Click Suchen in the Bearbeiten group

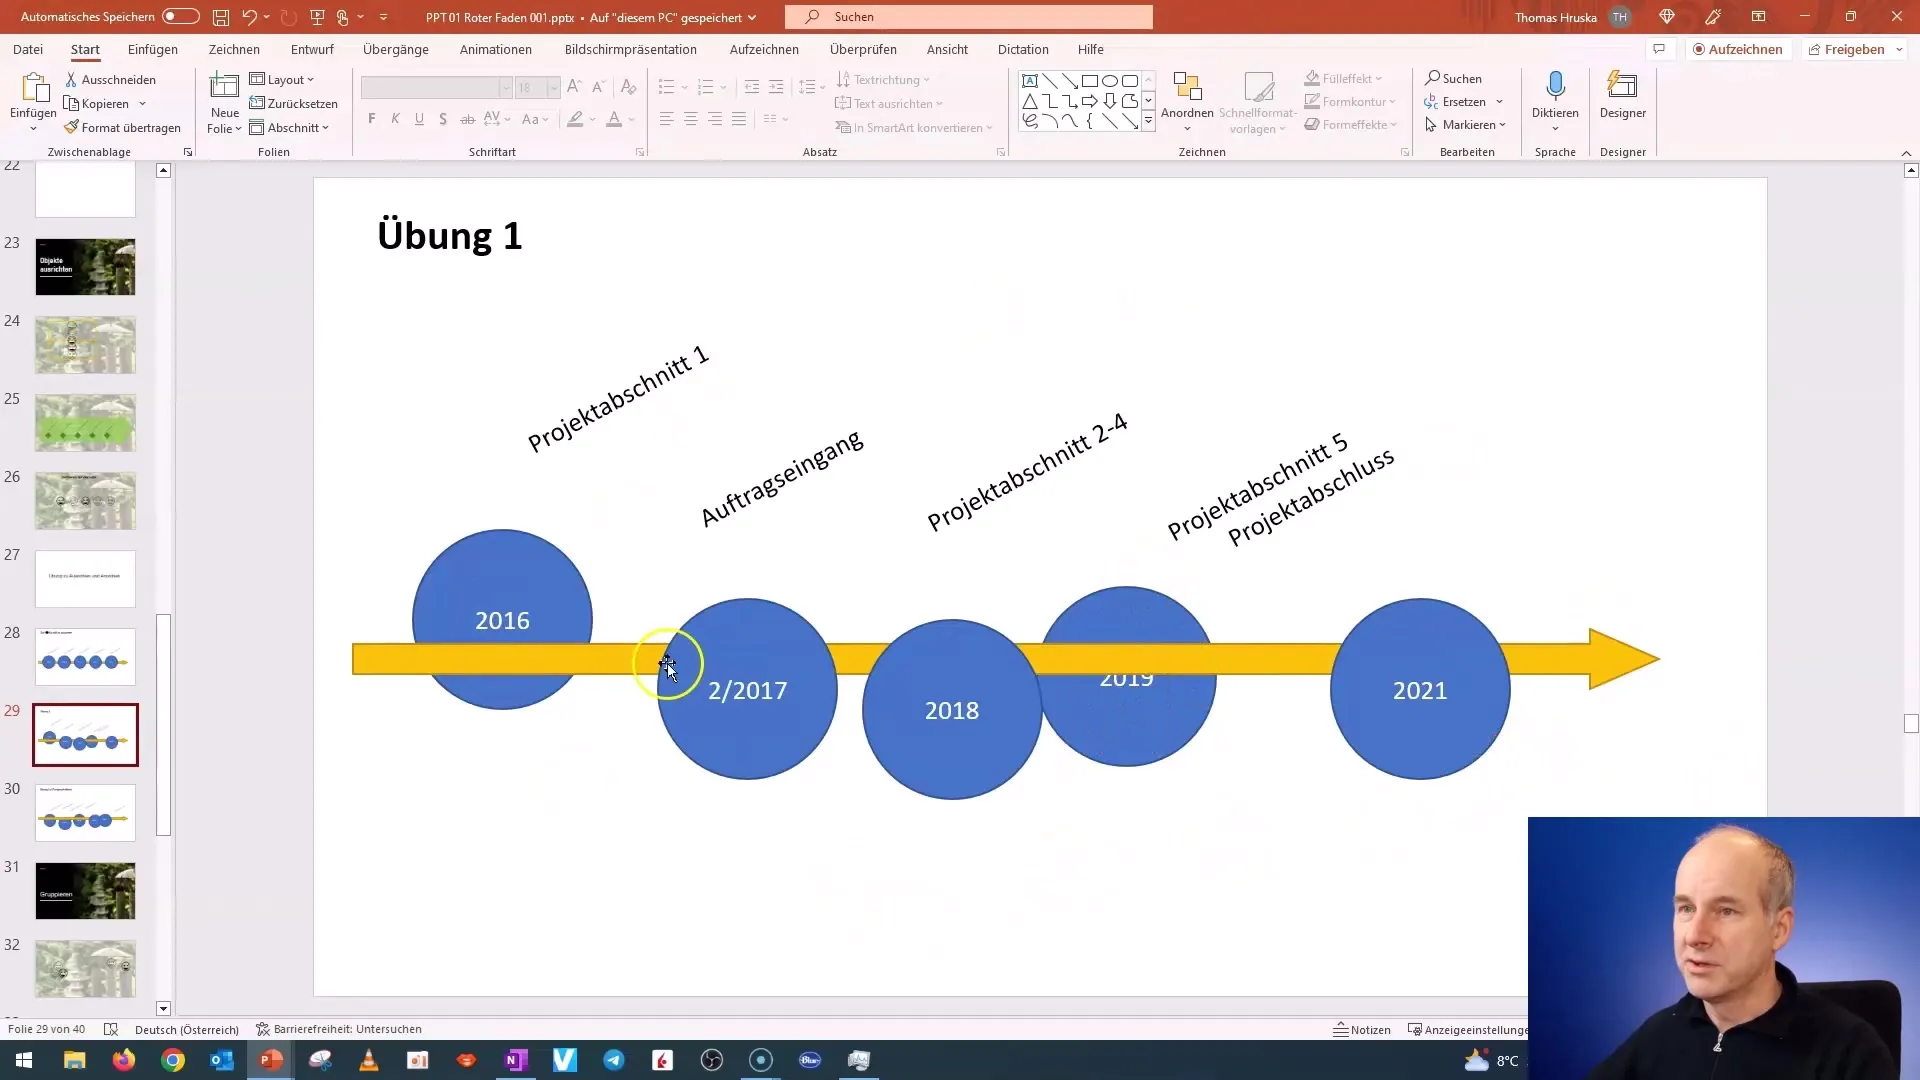click(1454, 78)
